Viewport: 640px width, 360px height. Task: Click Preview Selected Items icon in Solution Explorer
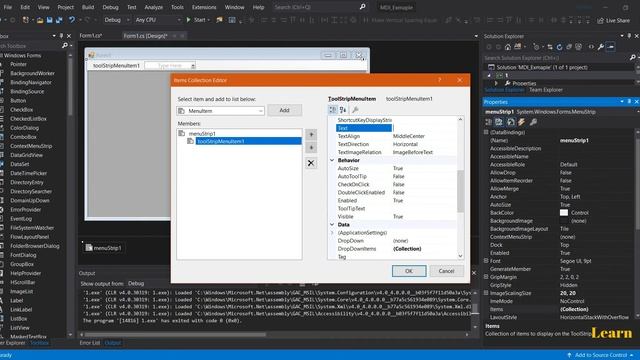(611, 47)
